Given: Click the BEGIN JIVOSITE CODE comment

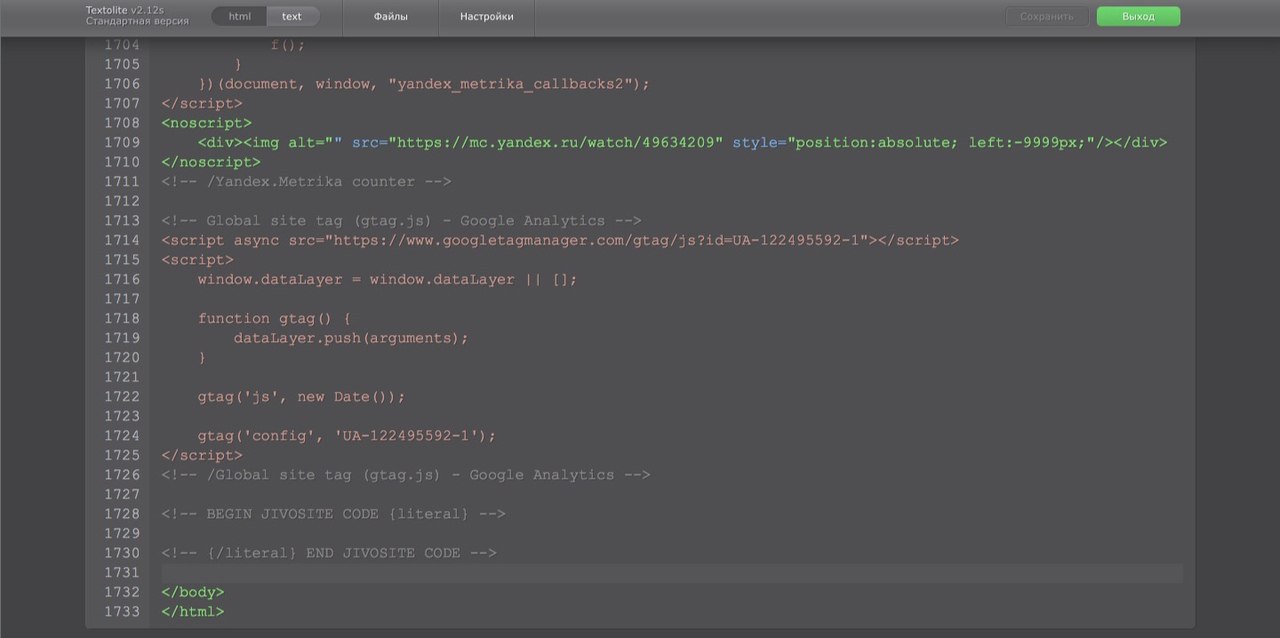Looking at the screenshot, I should (333, 514).
